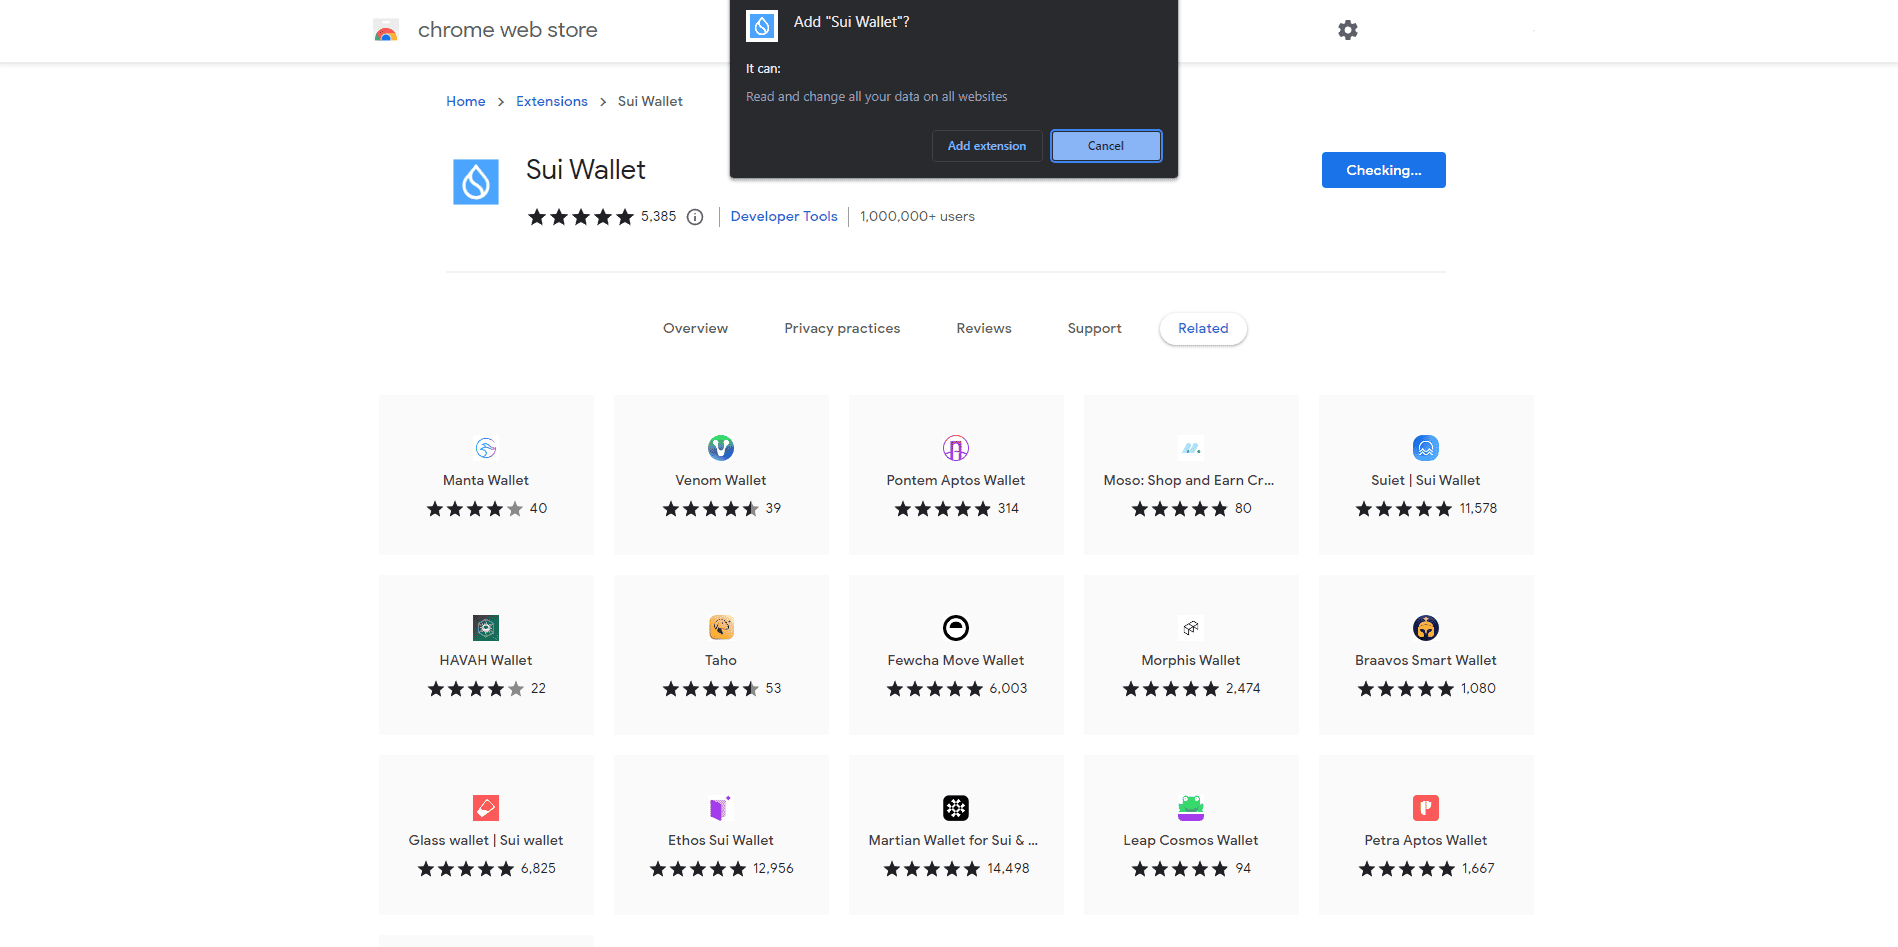Open Petra Aptos Wallet via its red icon
1898x947 pixels.
(x=1425, y=808)
